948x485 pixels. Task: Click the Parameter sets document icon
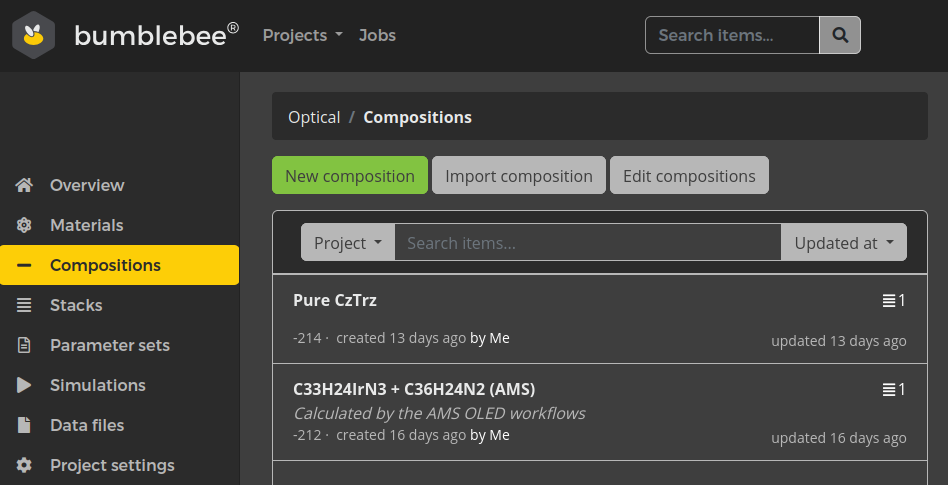(25, 345)
